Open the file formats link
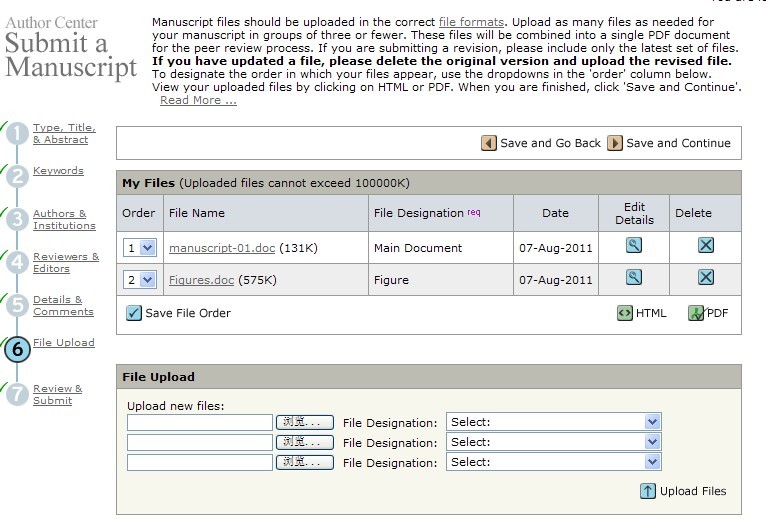766x519 pixels. (x=471, y=21)
